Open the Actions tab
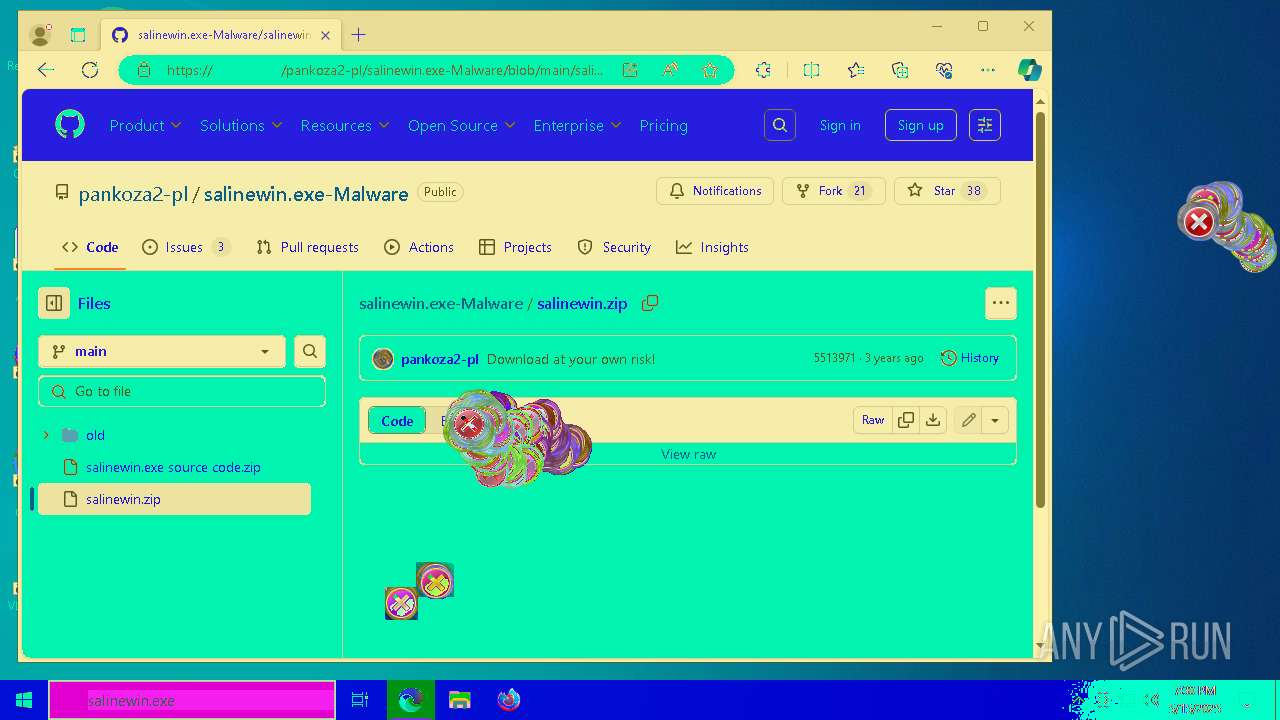The width and height of the screenshot is (1280, 720). point(419,247)
